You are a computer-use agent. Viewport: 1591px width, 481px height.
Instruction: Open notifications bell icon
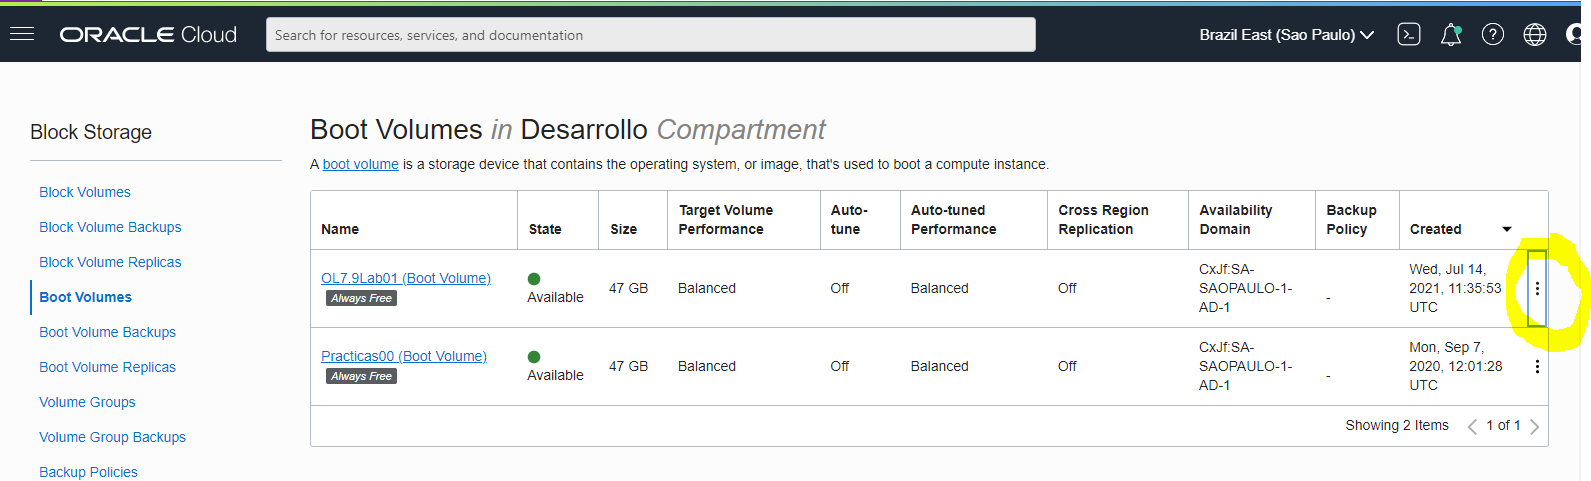pyautogui.click(x=1450, y=35)
